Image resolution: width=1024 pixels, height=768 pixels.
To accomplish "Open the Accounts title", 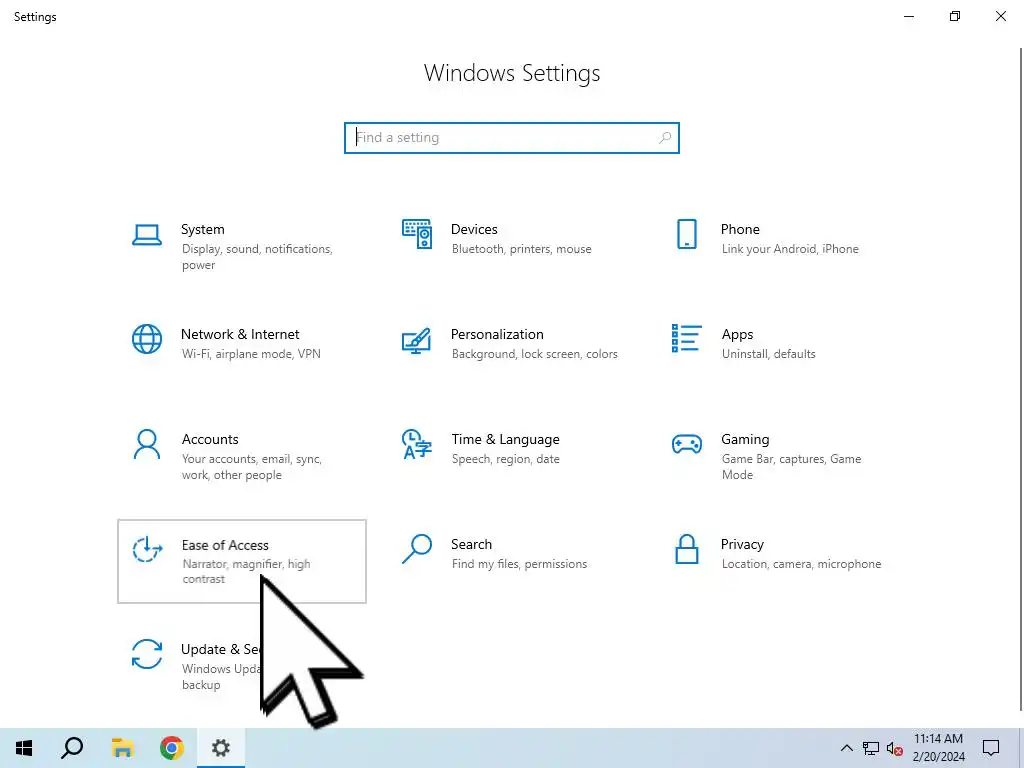I will pos(210,440).
